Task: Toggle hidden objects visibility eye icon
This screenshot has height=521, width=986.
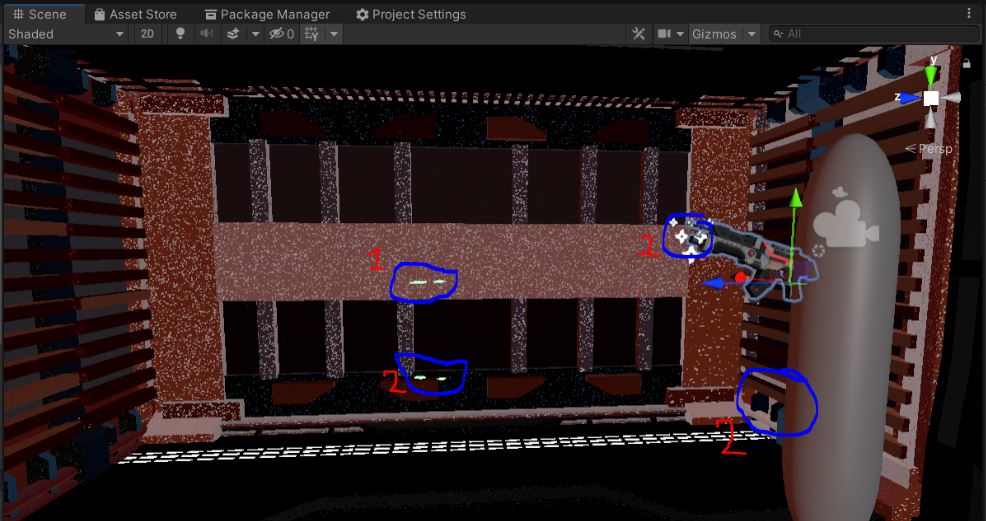Action: point(282,34)
